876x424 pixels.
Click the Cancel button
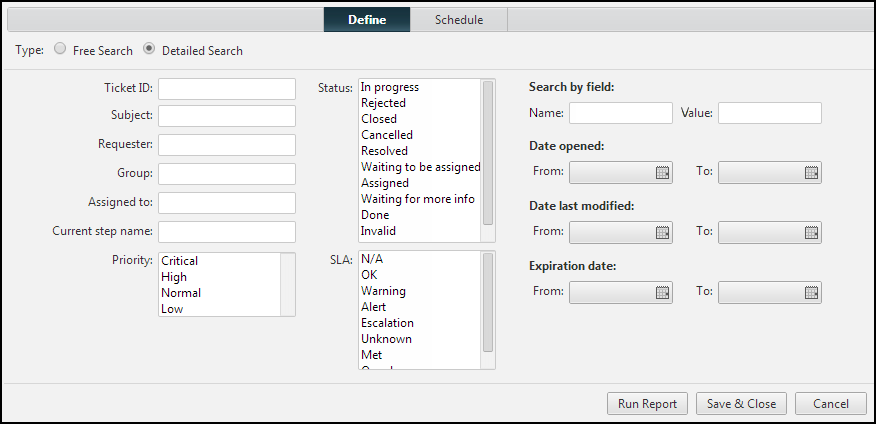[830, 404]
